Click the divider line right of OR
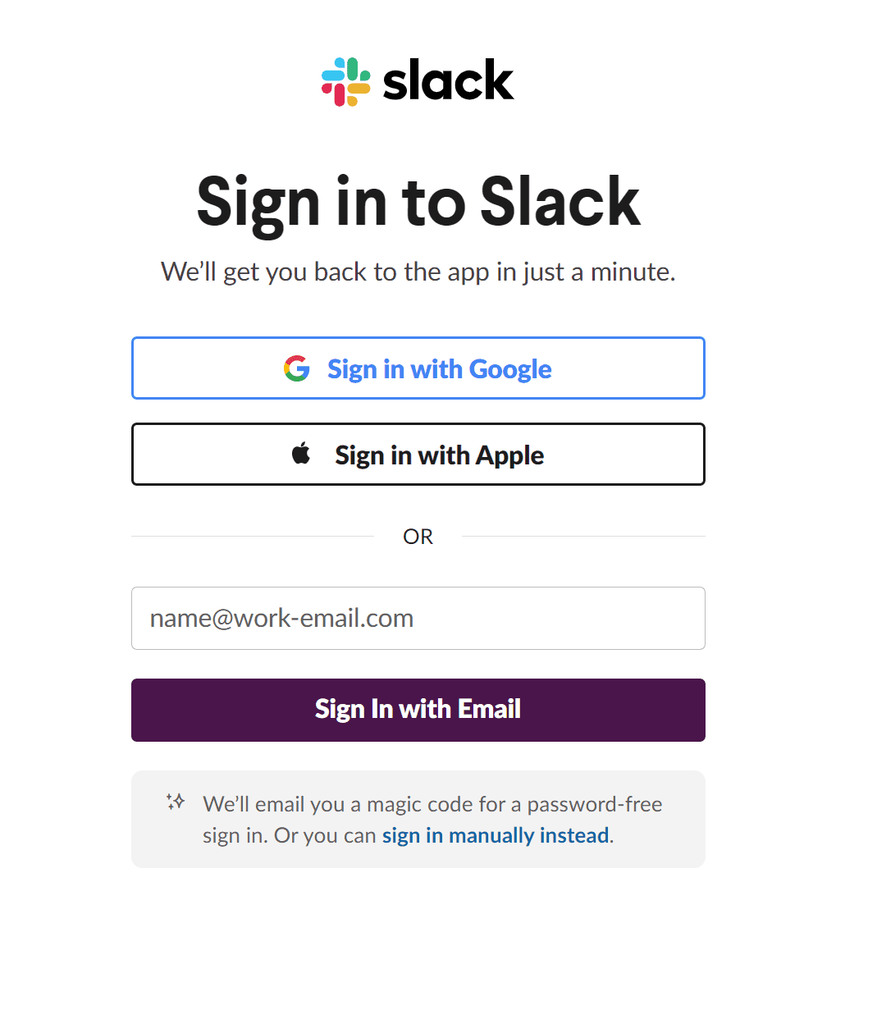 coord(583,537)
